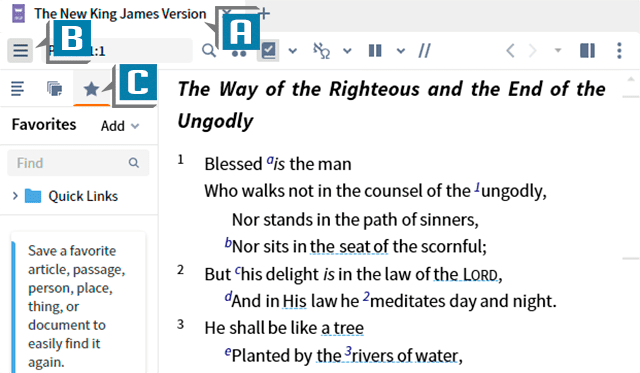Viewport: 640px width, 373px height.
Task: Open the Add dropdown in Favorites
Action: tap(120, 126)
